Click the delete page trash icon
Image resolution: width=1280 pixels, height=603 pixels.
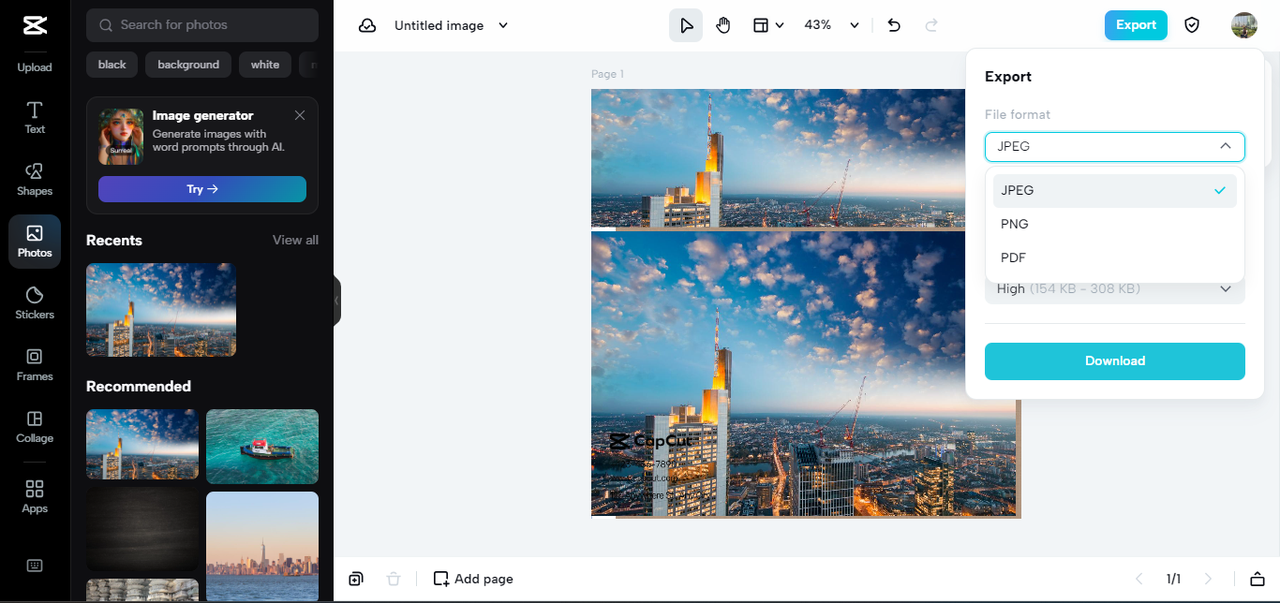(x=393, y=579)
